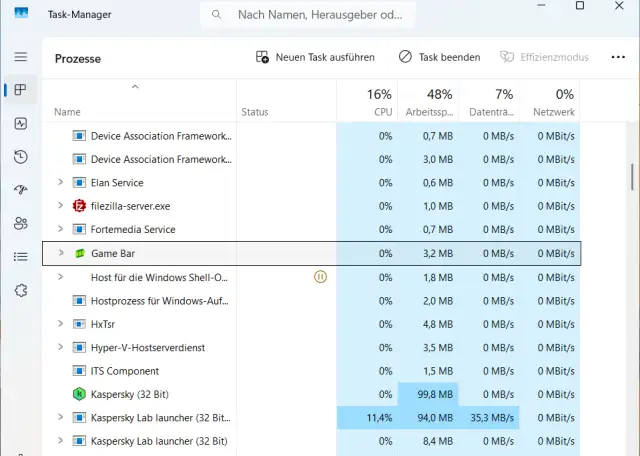Open the hamburger navigation menu
Viewport: 640px width, 456px height.
pyautogui.click(x=20, y=57)
